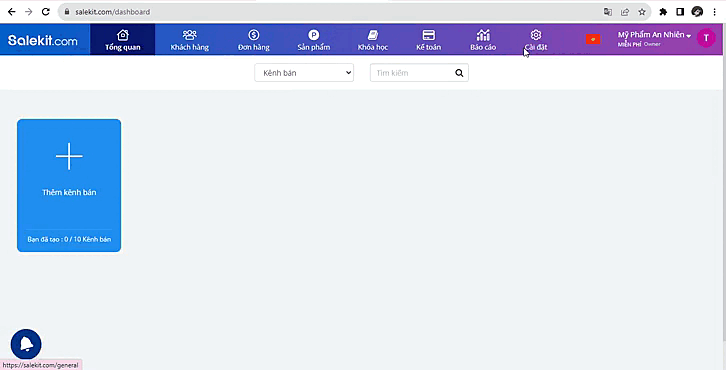This screenshot has width=726, height=370.
Task: Open the Cài đặt settings gear
Action: (536, 40)
